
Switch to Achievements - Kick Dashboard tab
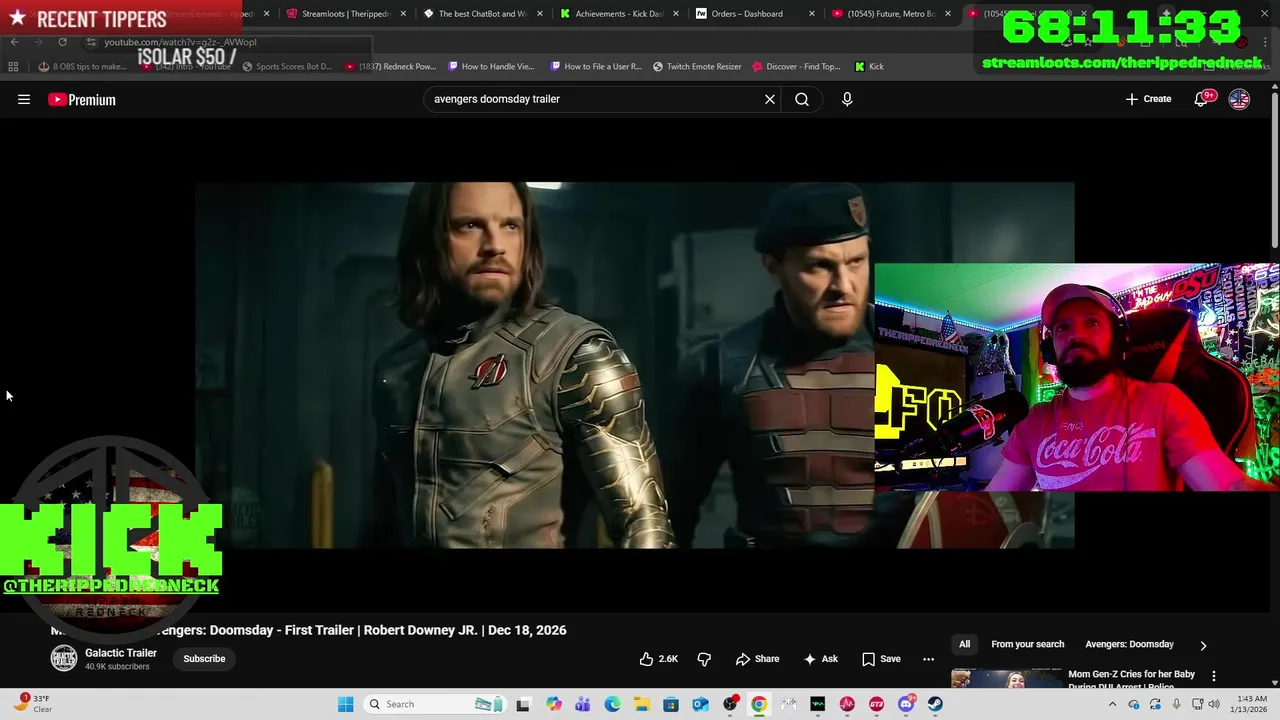pyautogui.click(x=618, y=14)
